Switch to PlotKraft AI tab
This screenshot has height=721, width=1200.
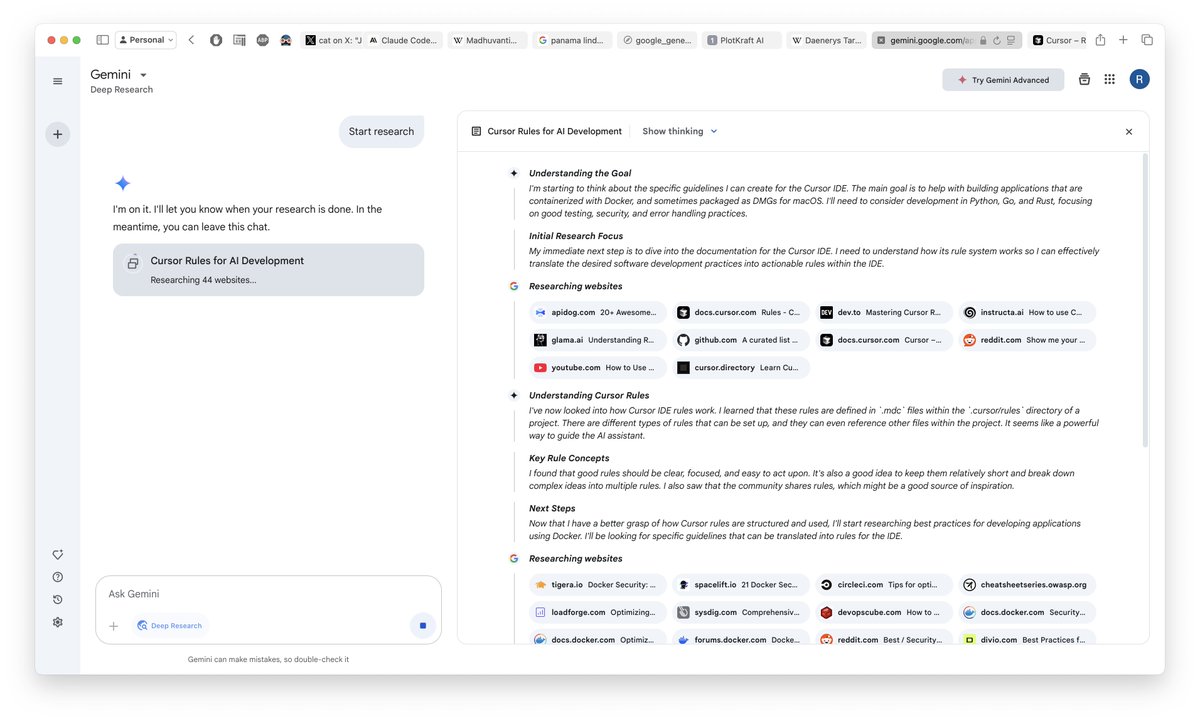pyautogui.click(x=740, y=41)
